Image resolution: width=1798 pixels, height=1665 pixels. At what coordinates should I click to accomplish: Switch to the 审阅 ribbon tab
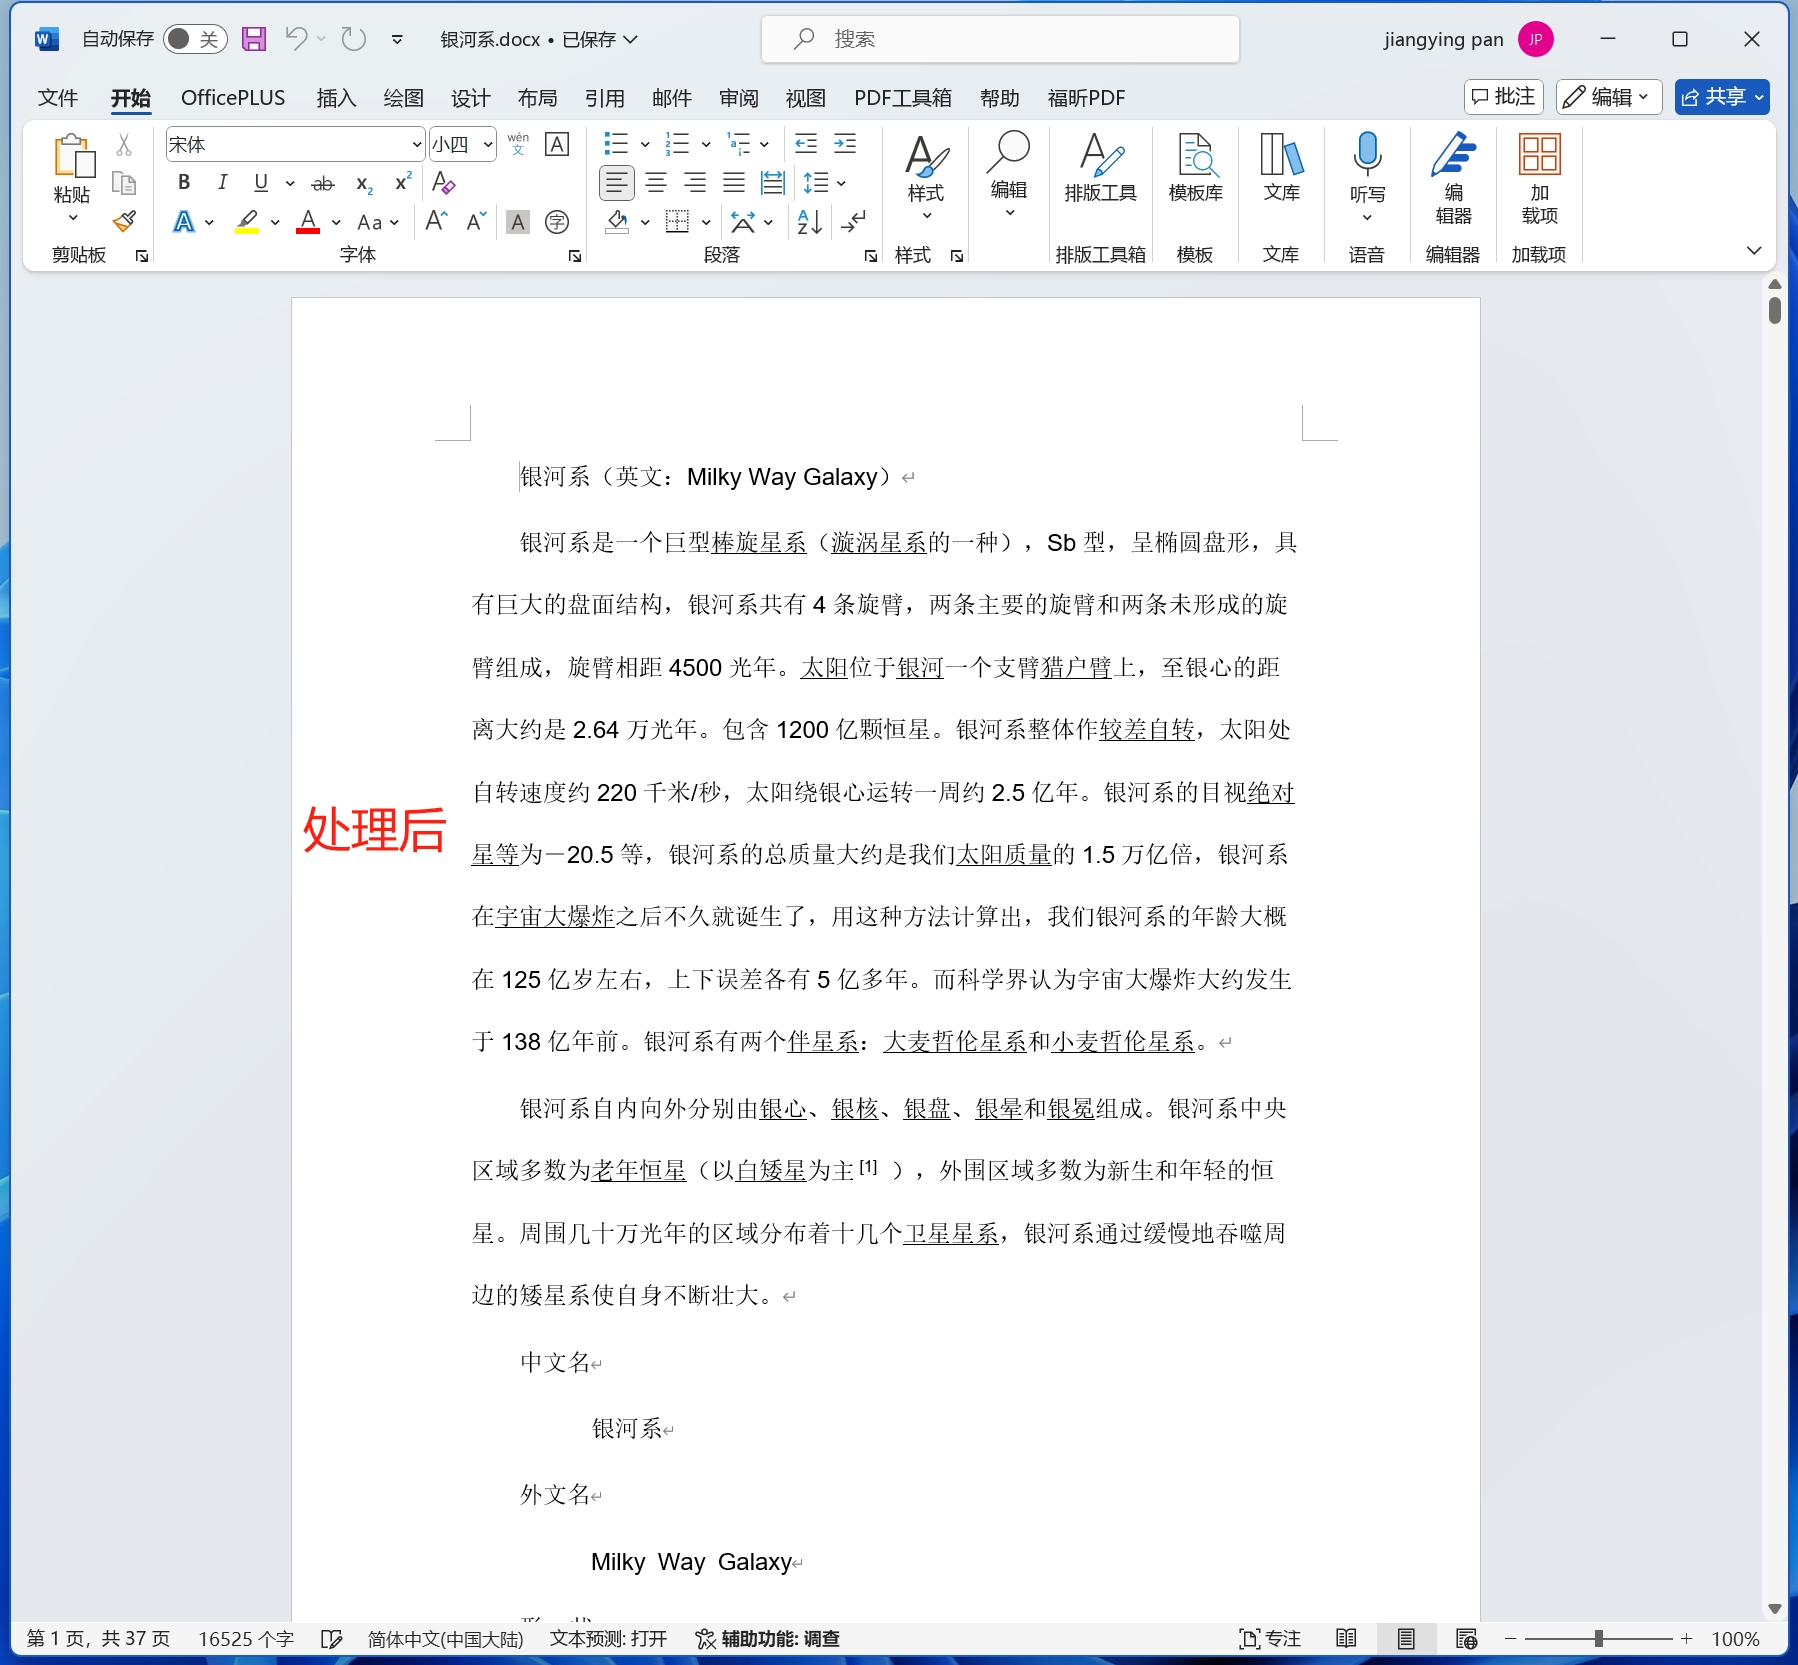click(738, 98)
